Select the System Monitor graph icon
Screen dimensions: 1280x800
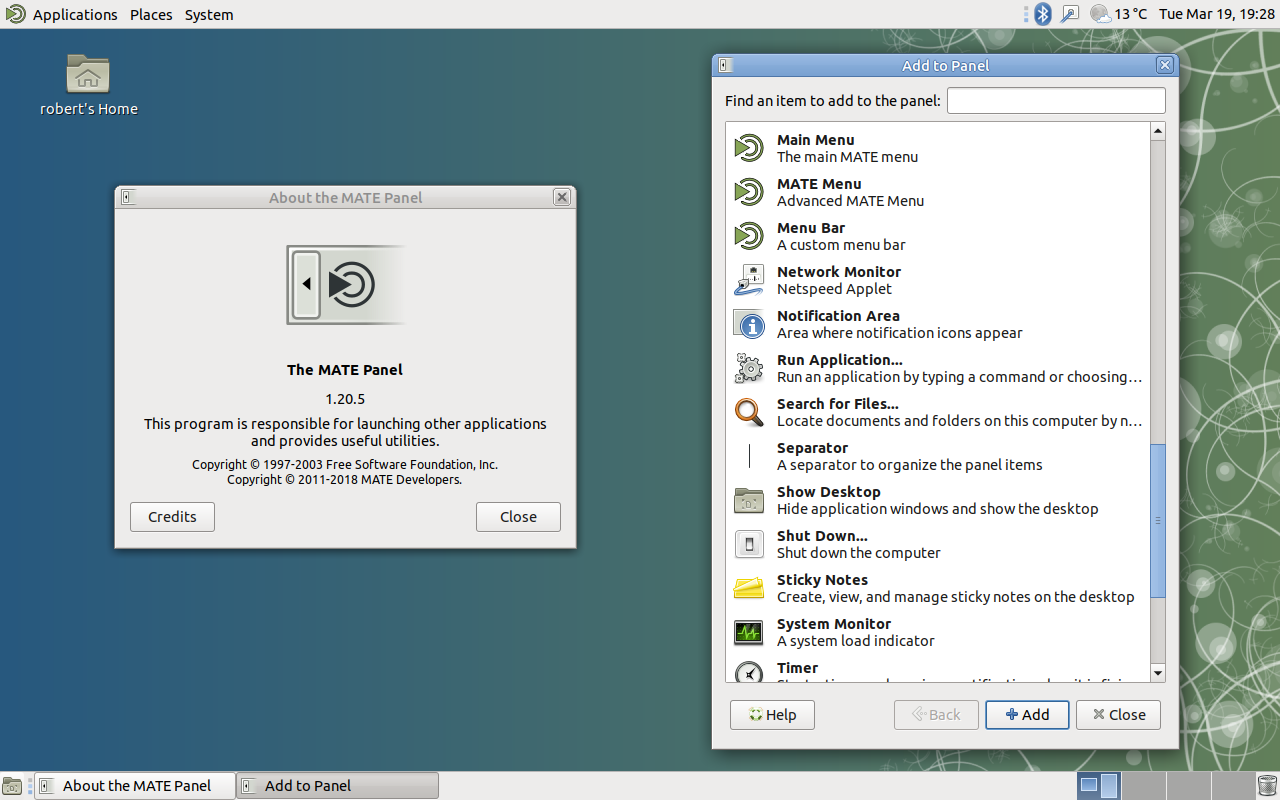(748, 632)
